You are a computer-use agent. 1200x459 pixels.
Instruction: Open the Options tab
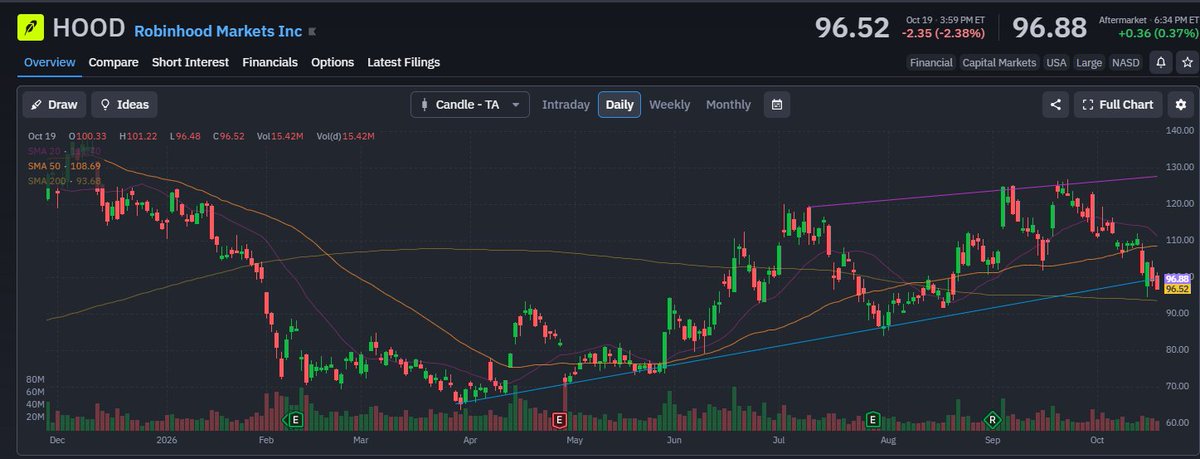(x=333, y=62)
